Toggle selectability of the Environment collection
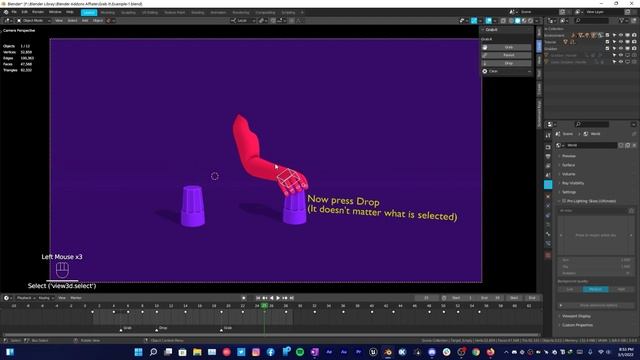 (614, 36)
